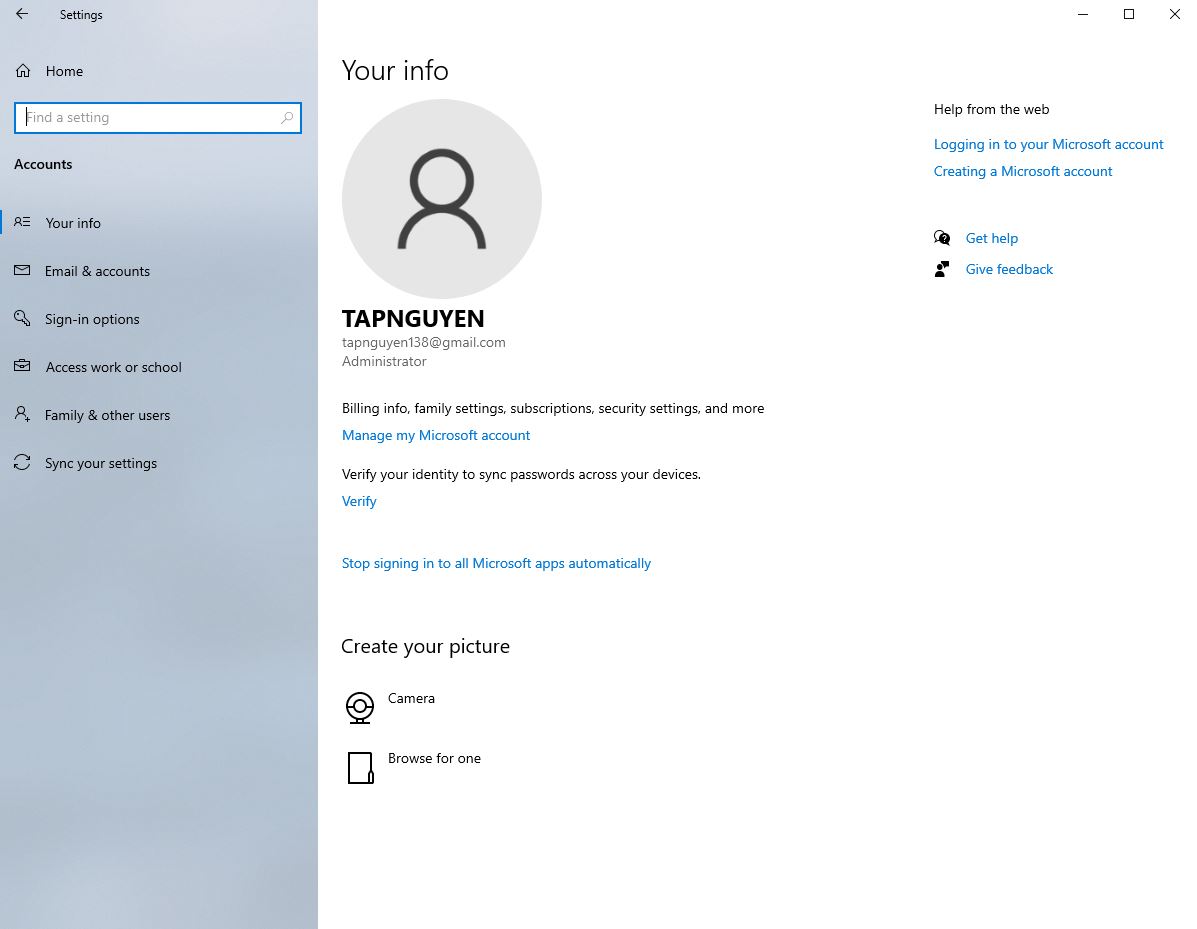The width and height of the screenshot is (1197, 929).
Task: Open the Your info section
Action: 73,223
